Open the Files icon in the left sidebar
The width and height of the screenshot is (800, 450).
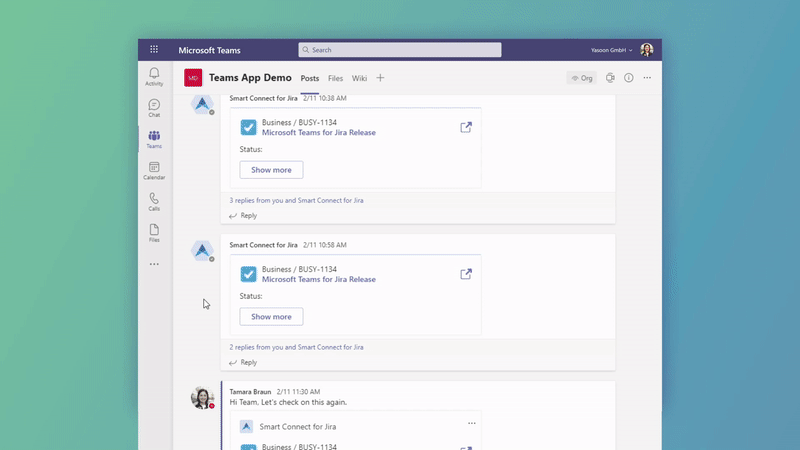tap(154, 232)
